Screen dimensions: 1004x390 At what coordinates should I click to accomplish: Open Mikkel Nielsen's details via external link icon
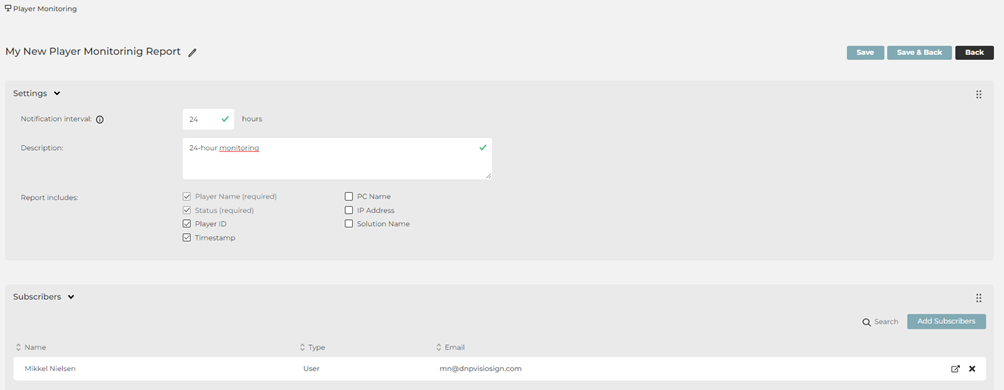955,369
